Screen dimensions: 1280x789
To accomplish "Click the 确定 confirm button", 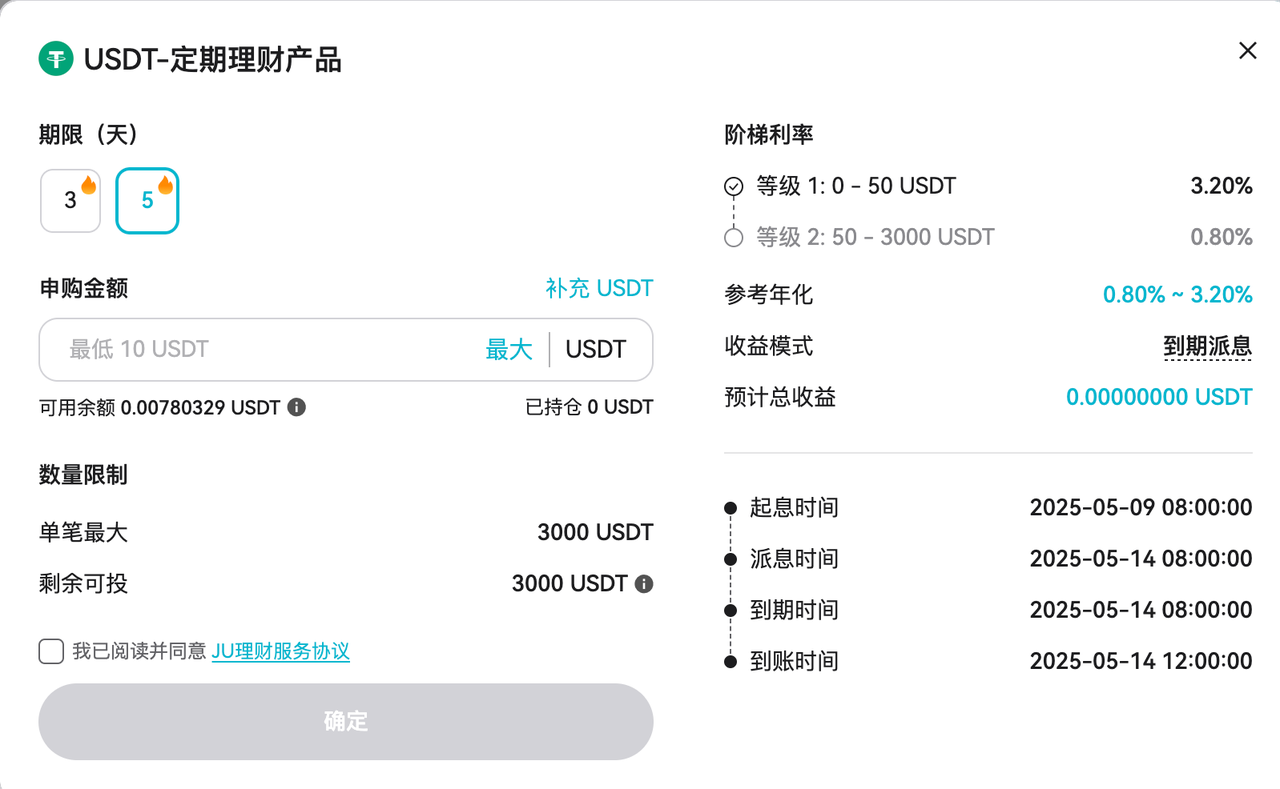I will click(346, 721).
